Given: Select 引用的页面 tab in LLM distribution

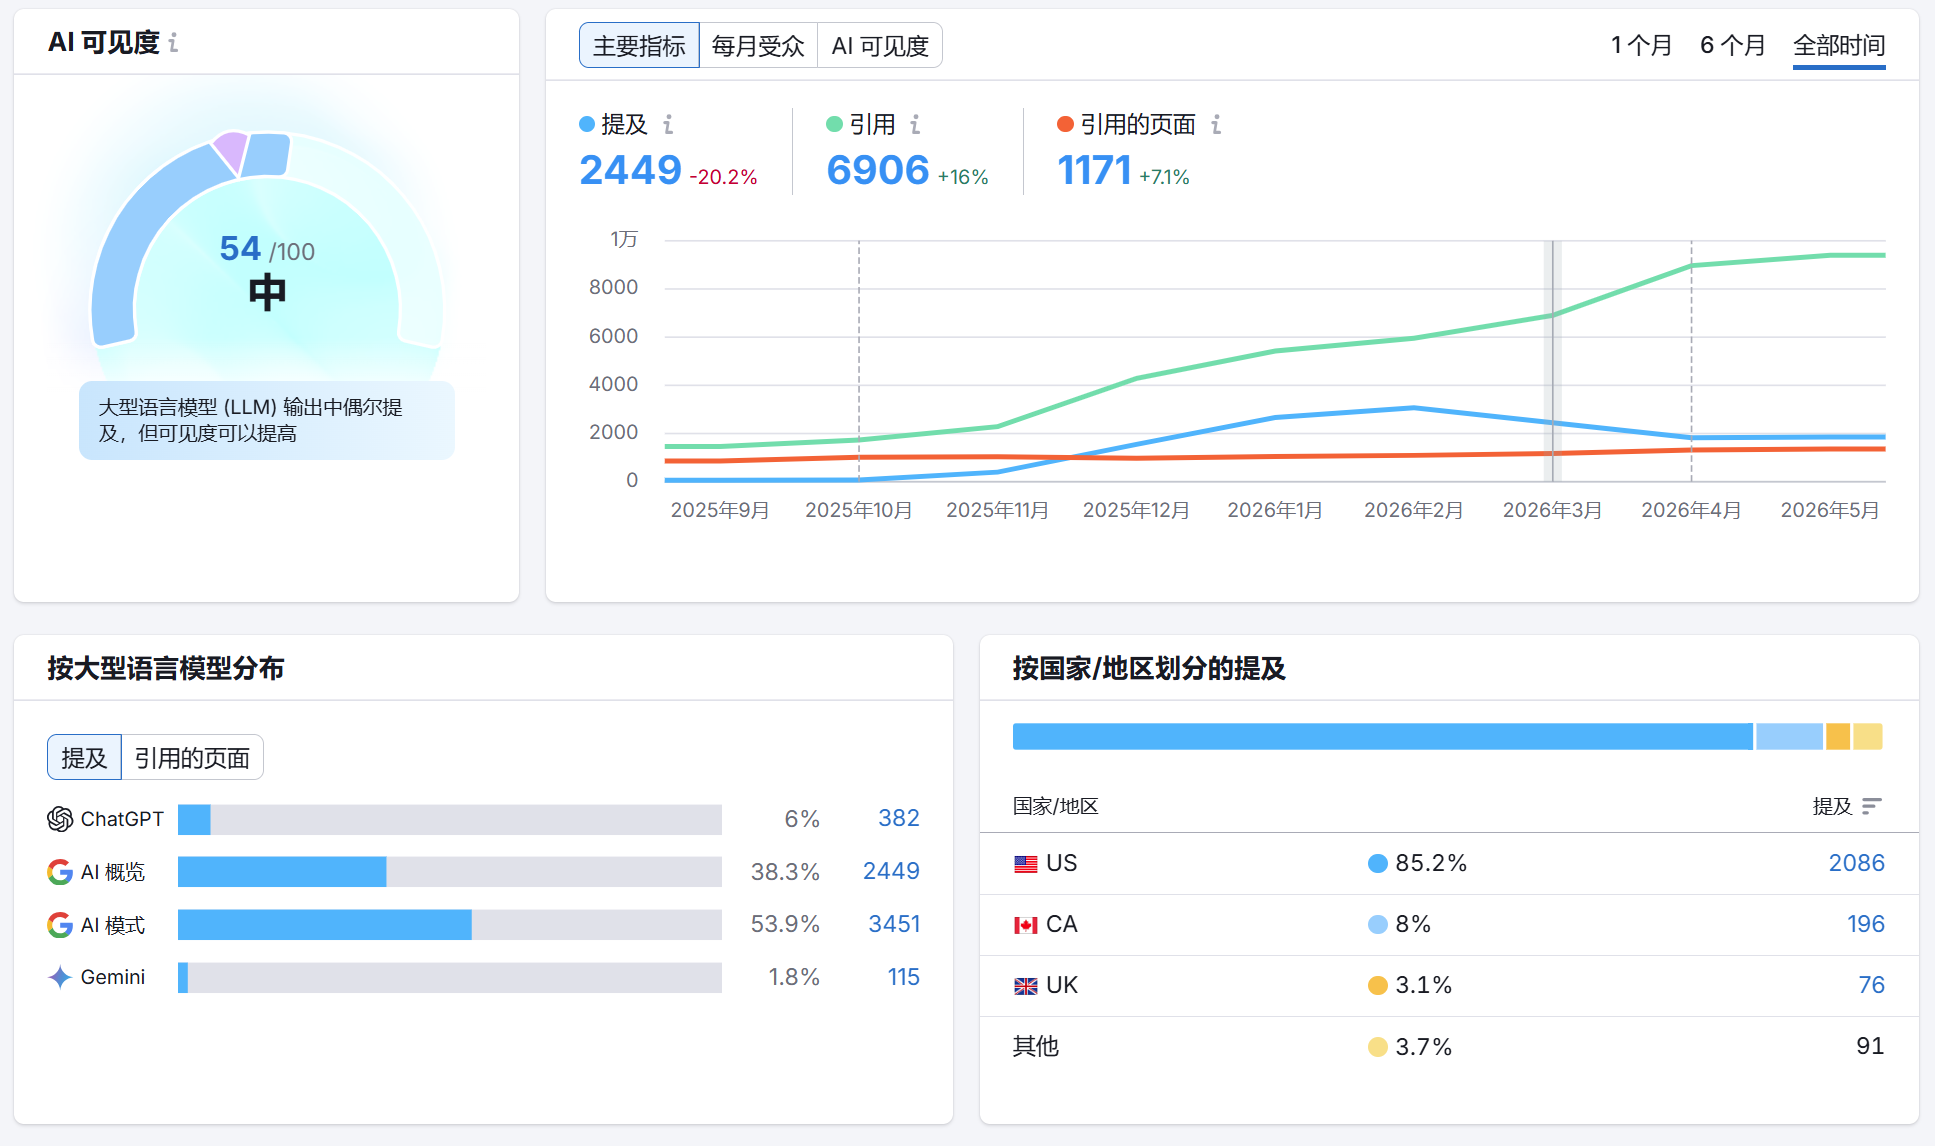Looking at the screenshot, I should pyautogui.click(x=192, y=758).
